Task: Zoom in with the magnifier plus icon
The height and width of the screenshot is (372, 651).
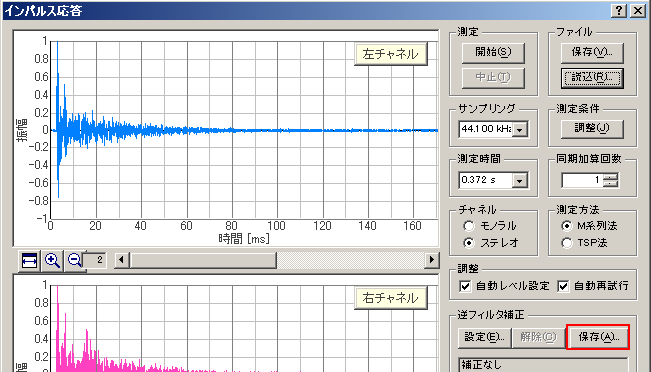Action: click(52, 261)
